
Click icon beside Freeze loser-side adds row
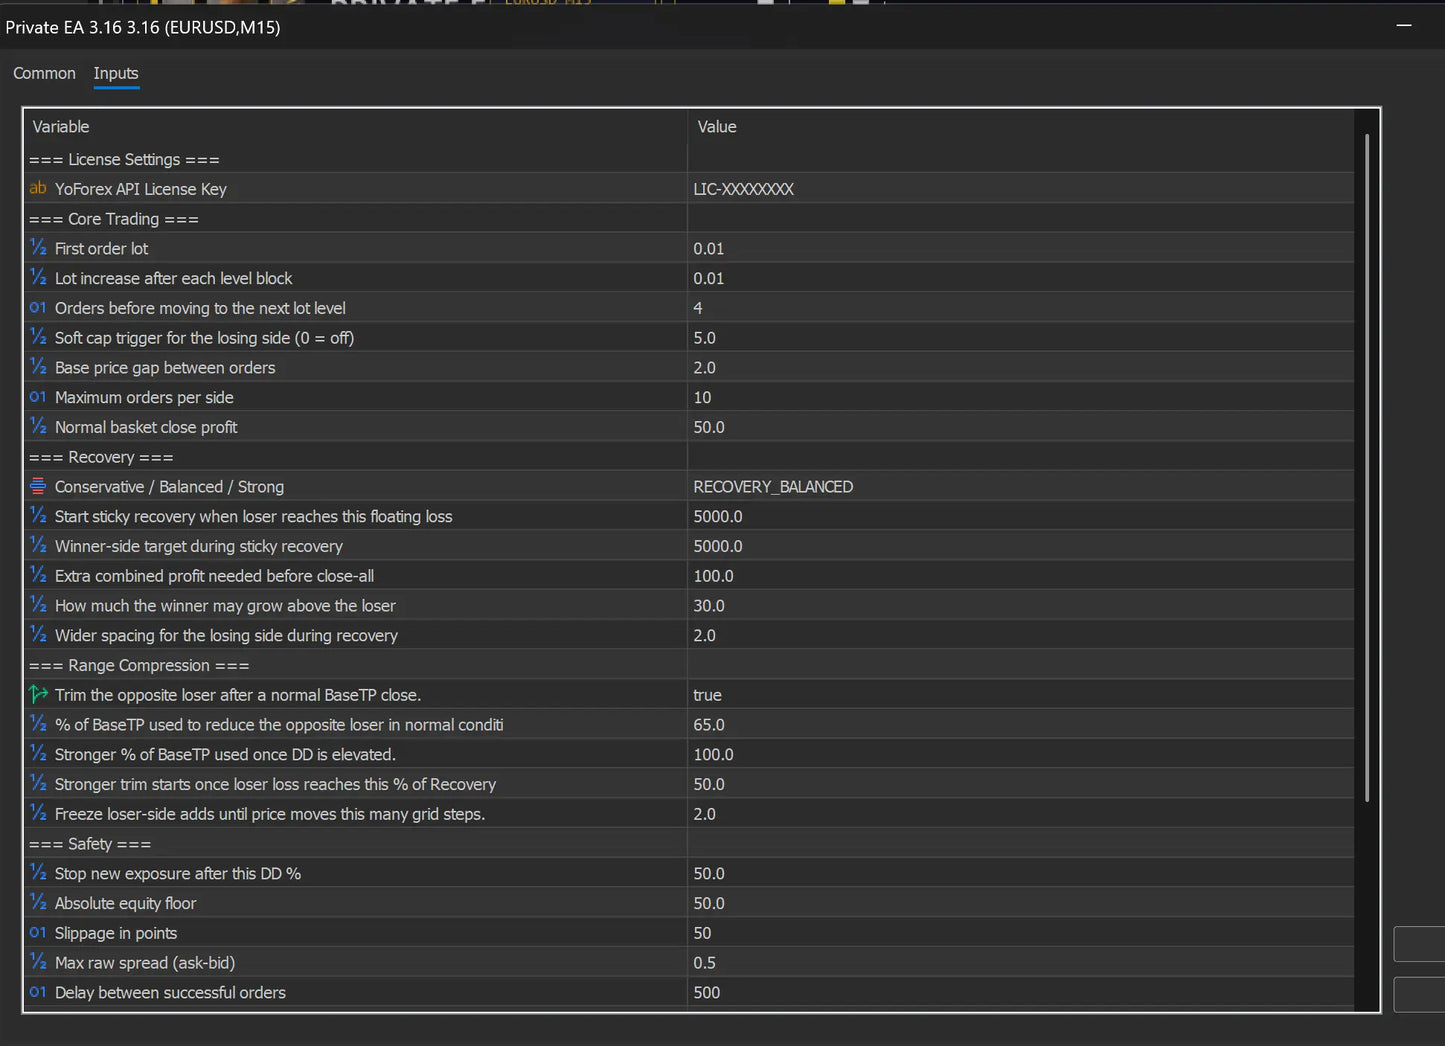[x=38, y=814]
